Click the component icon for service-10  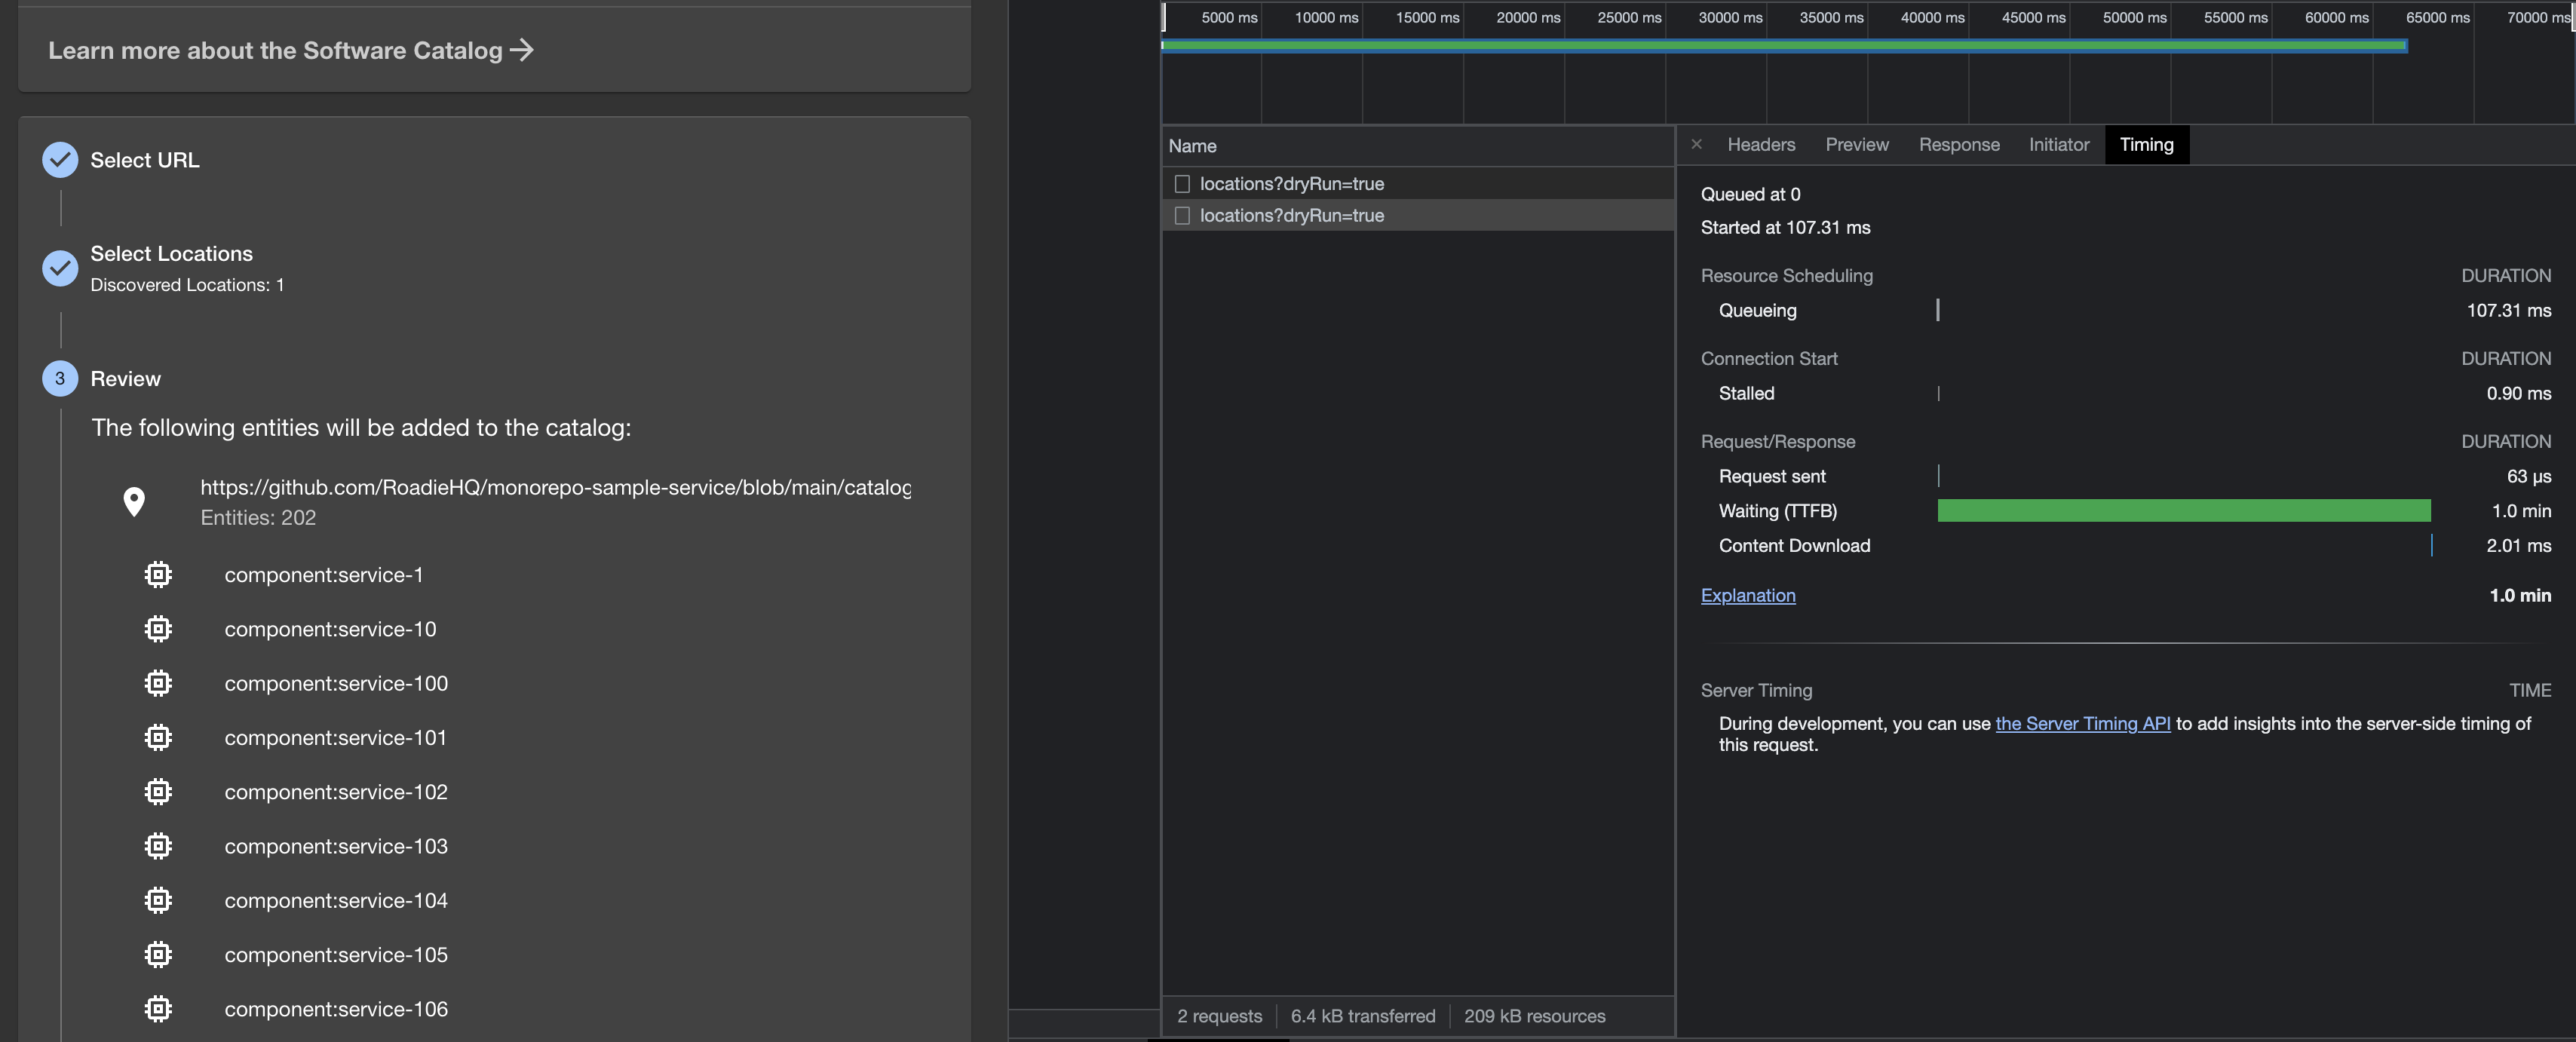tap(158, 629)
